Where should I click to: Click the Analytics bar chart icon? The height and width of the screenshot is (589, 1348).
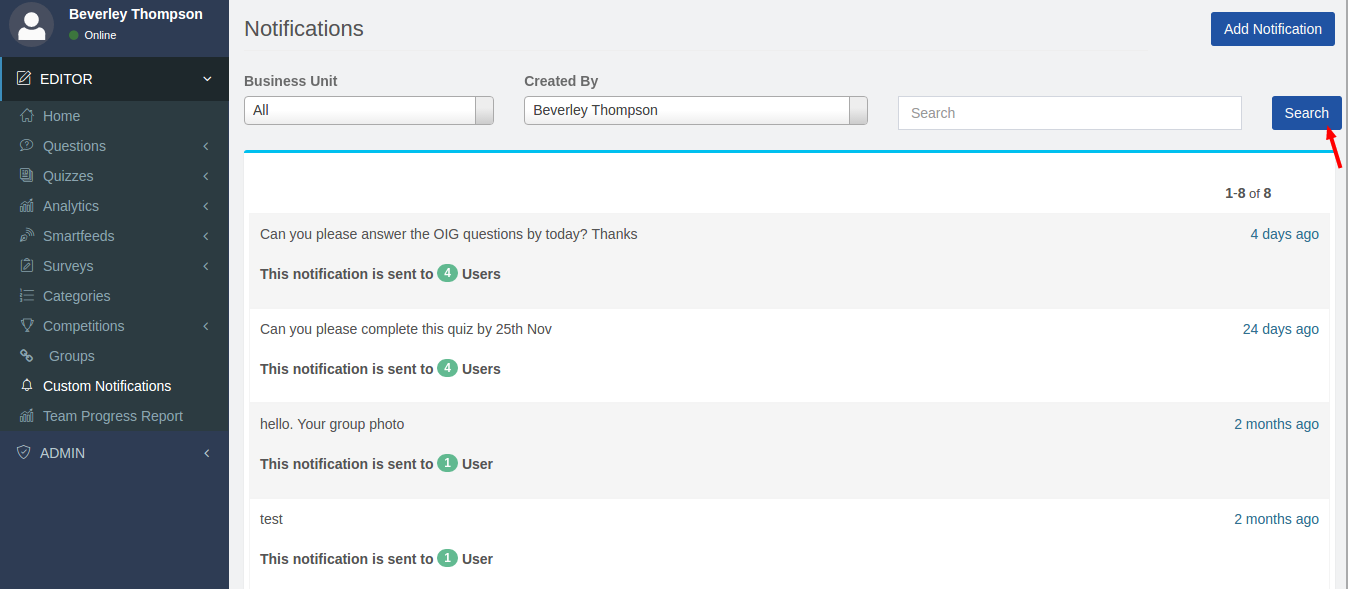tap(27, 206)
